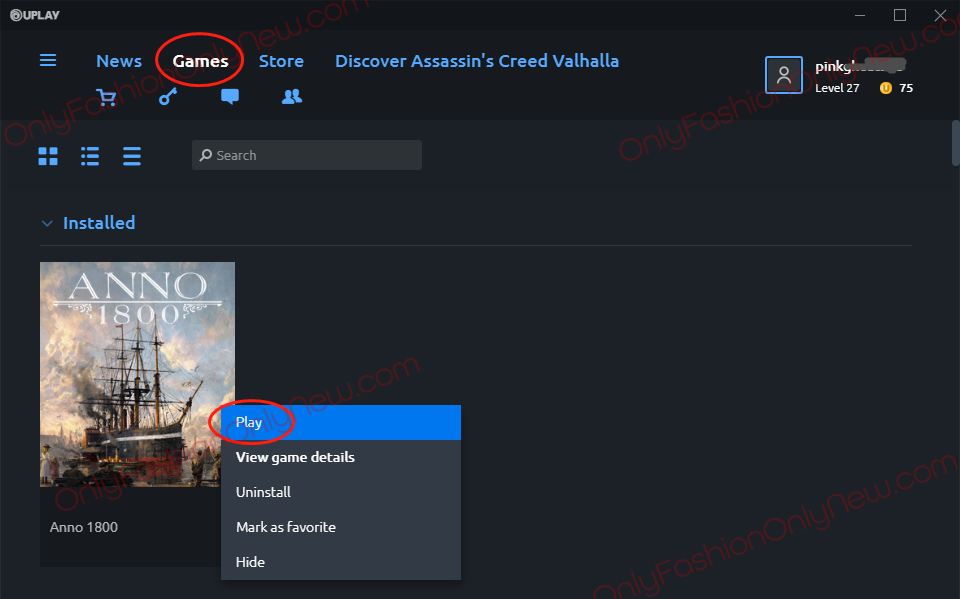Focus the Search games field
Image resolution: width=960 pixels, height=599 pixels.
tap(307, 155)
